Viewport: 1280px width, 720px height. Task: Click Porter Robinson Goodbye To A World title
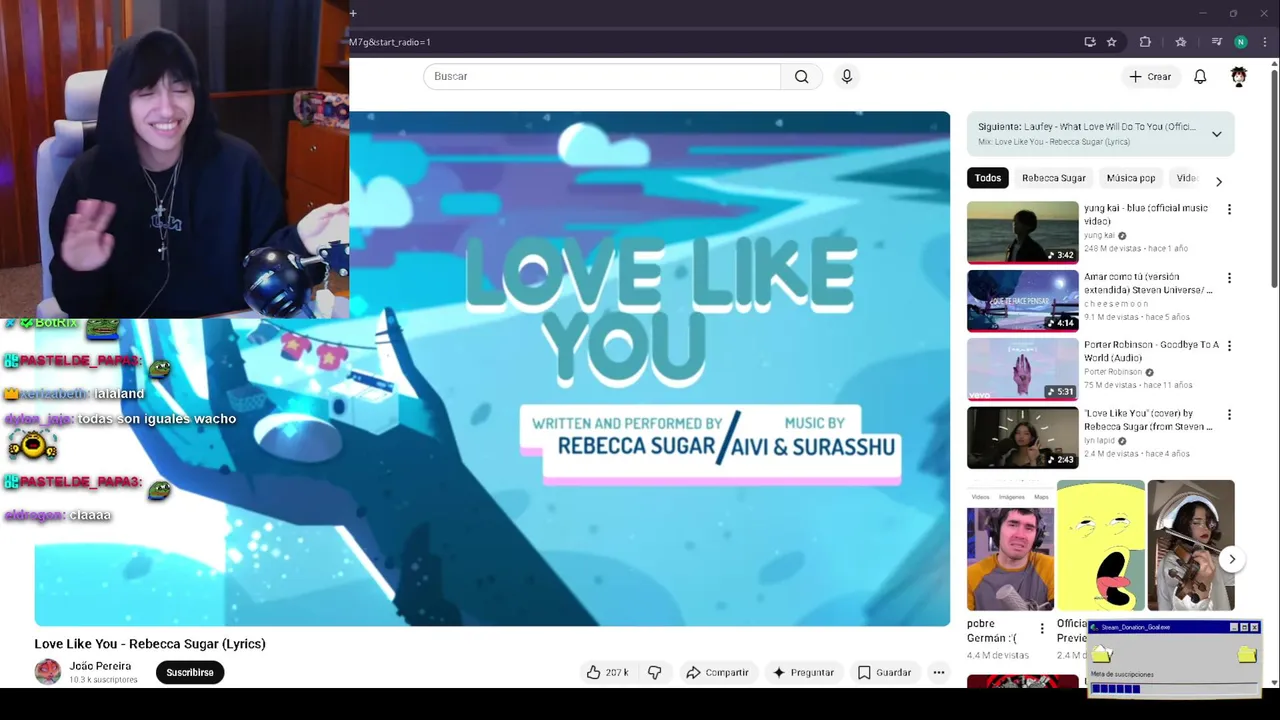click(x=1151, y=351)
